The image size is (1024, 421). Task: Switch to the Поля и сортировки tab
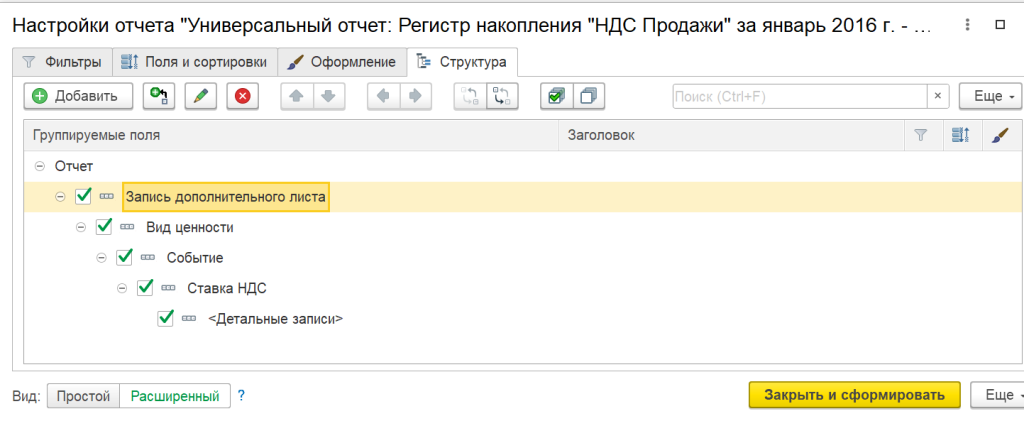coord(195,62)
